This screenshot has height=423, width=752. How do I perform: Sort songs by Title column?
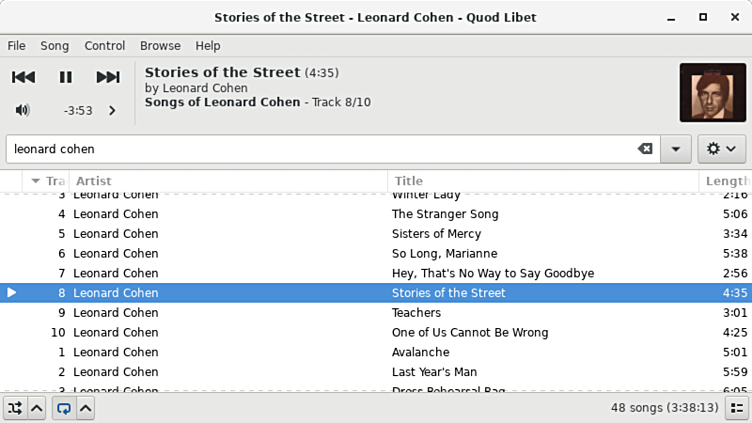540,181
